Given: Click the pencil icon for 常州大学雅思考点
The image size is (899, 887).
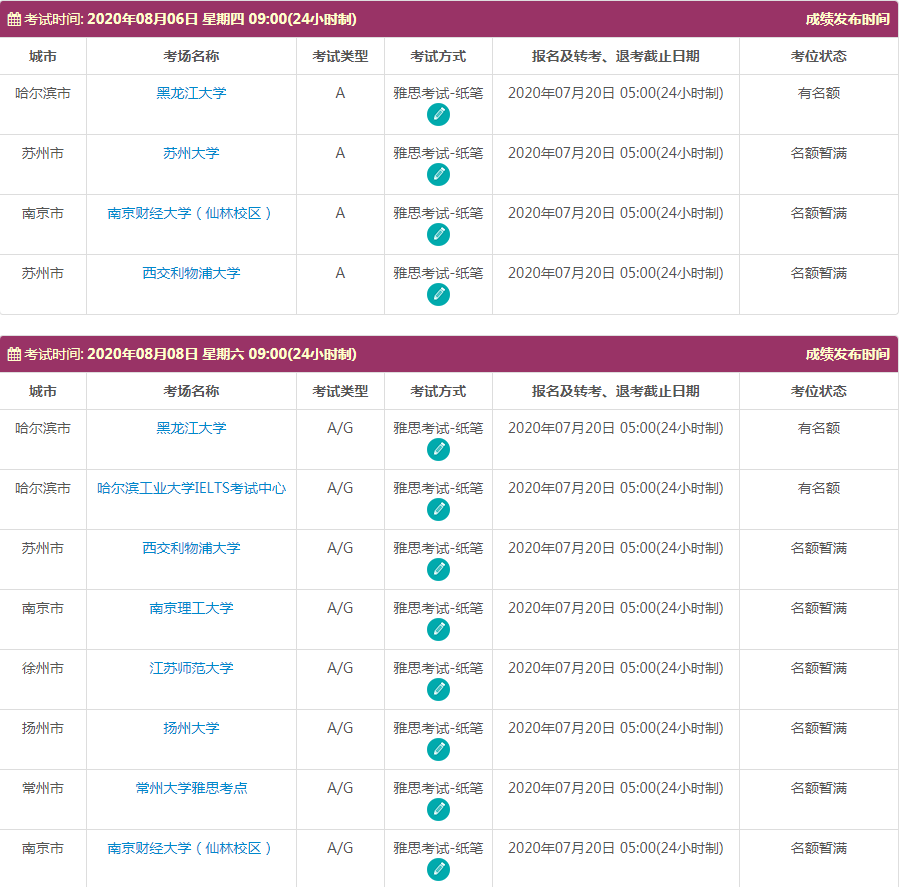Looking at the screenshot, I should tap(438, 808).
